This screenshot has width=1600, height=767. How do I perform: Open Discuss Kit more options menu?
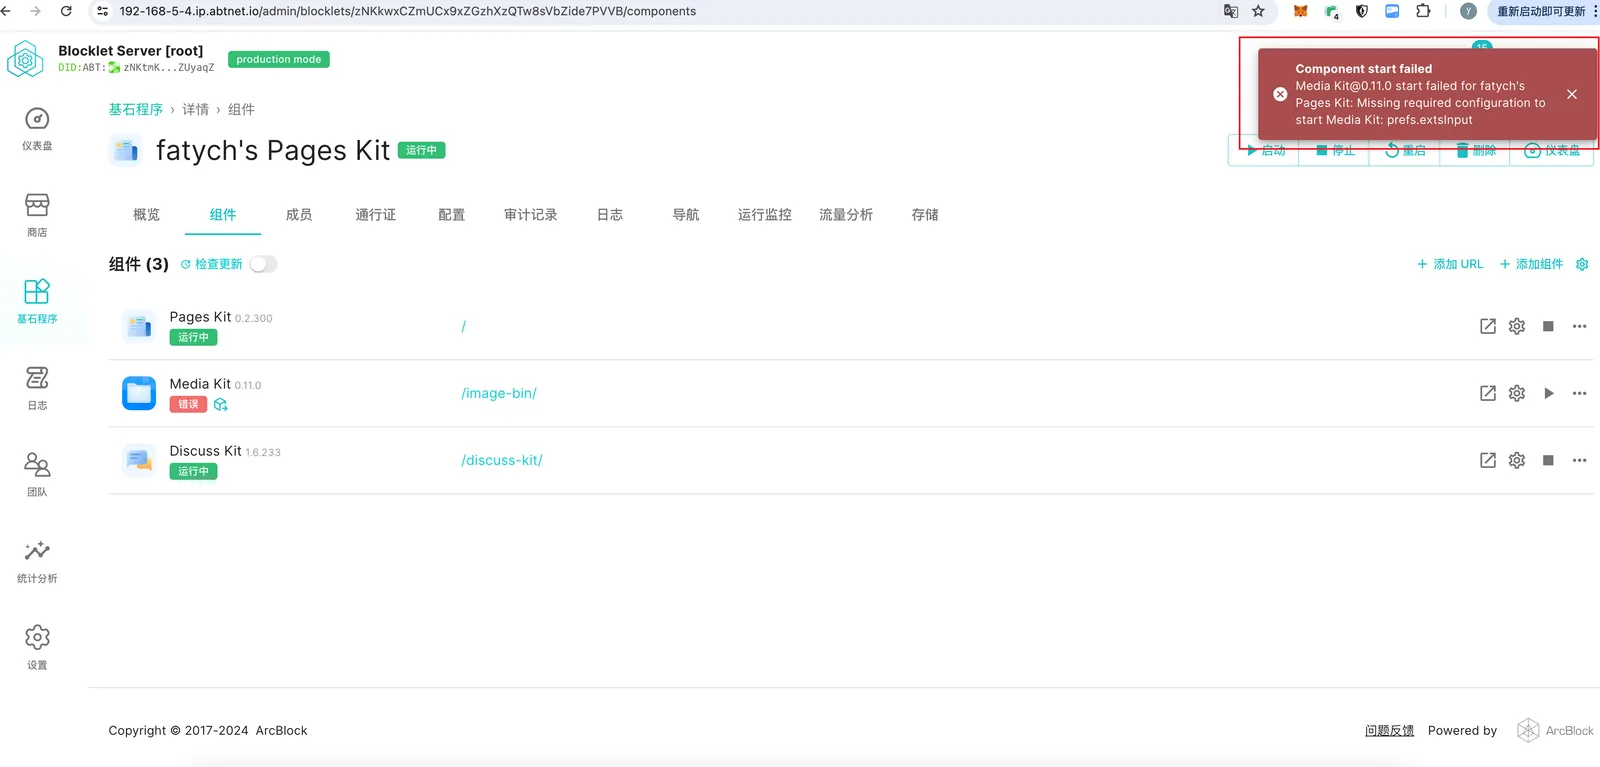1579,460
